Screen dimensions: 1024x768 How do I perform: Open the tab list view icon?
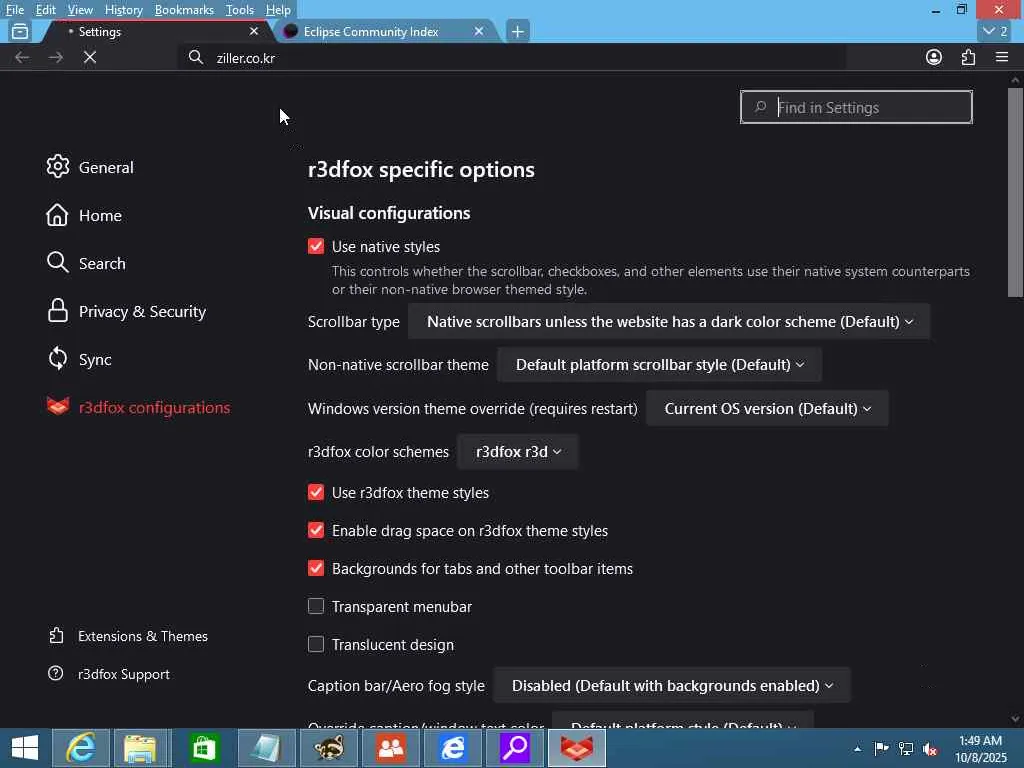(20, 31)
